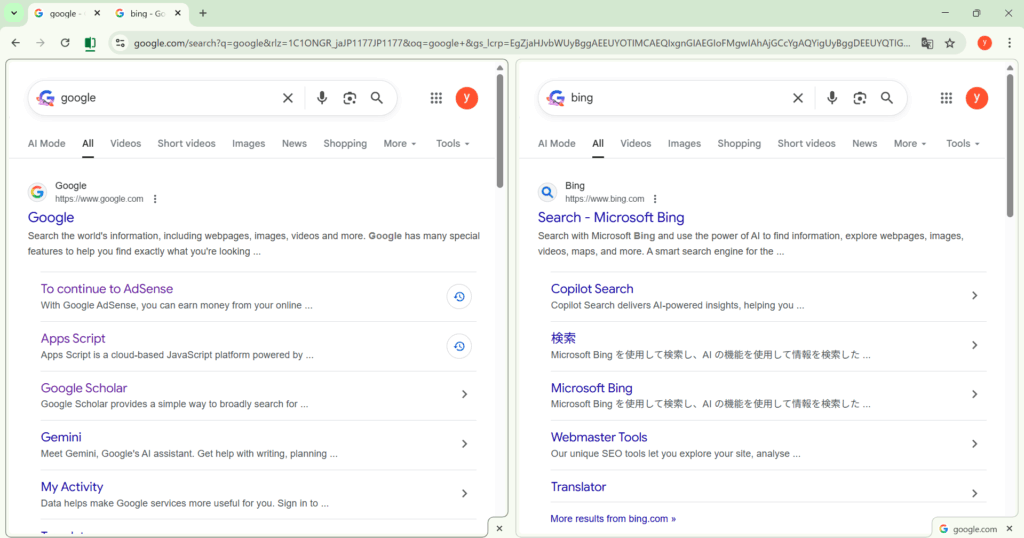
Task: Open Google Lens camera in left google pane
Action: point(349,98)
